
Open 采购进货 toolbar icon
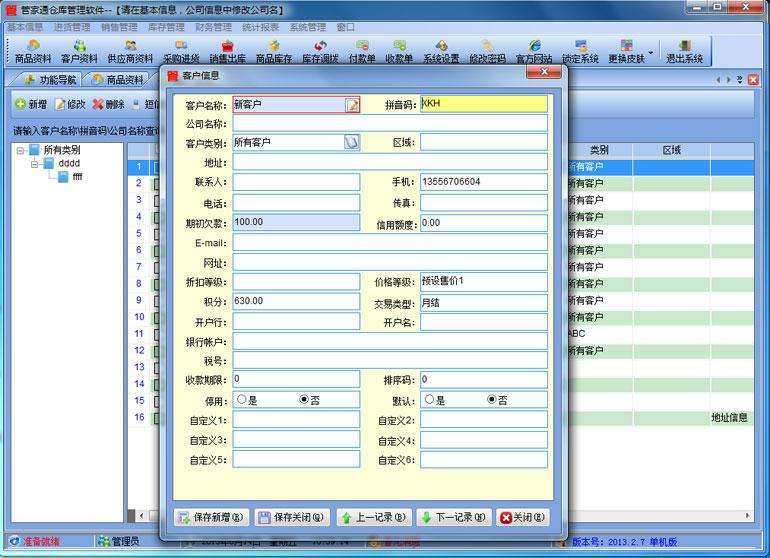181,52
